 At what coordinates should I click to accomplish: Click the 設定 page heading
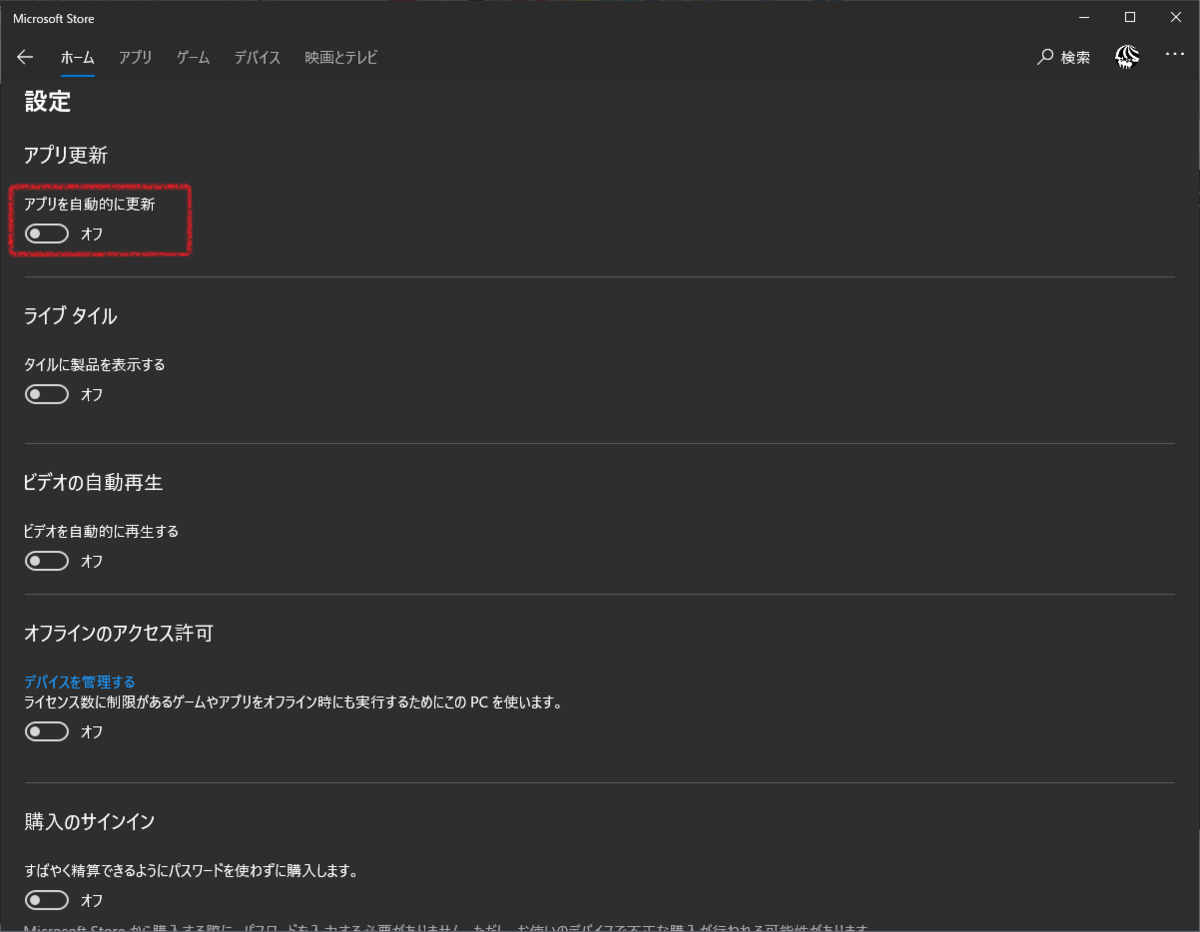tap(48, 102)
